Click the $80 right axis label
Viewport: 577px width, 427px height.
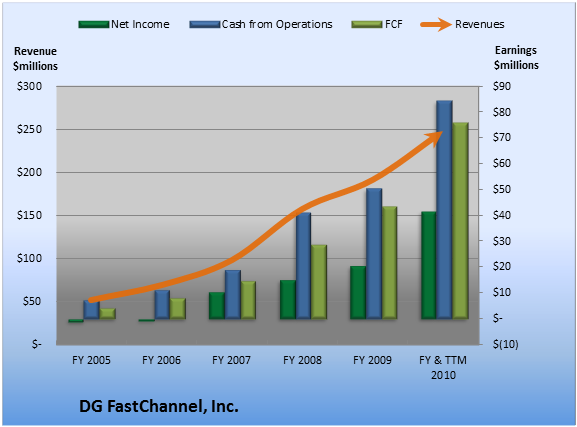pos(502,112)
